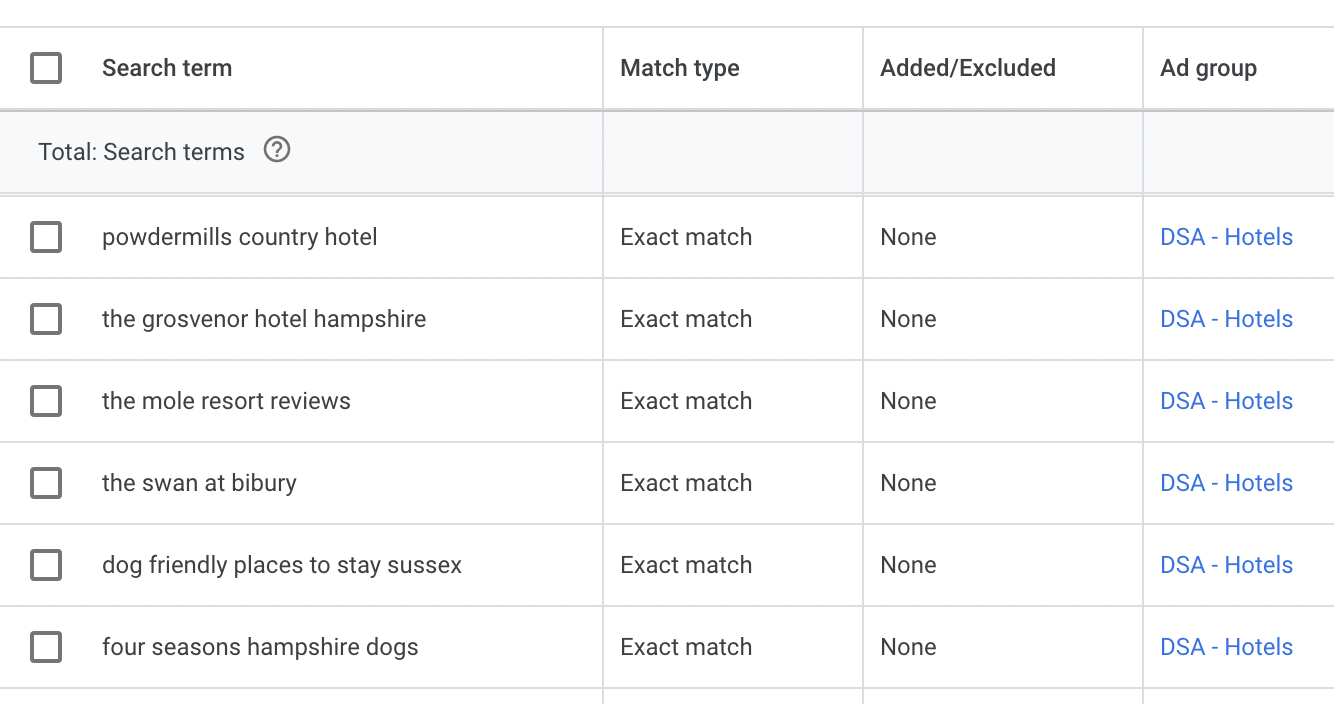Select dog friendly places to stay sussex checkbox
This screenshot has height=704, width=1334.
(x=46, y=565)
